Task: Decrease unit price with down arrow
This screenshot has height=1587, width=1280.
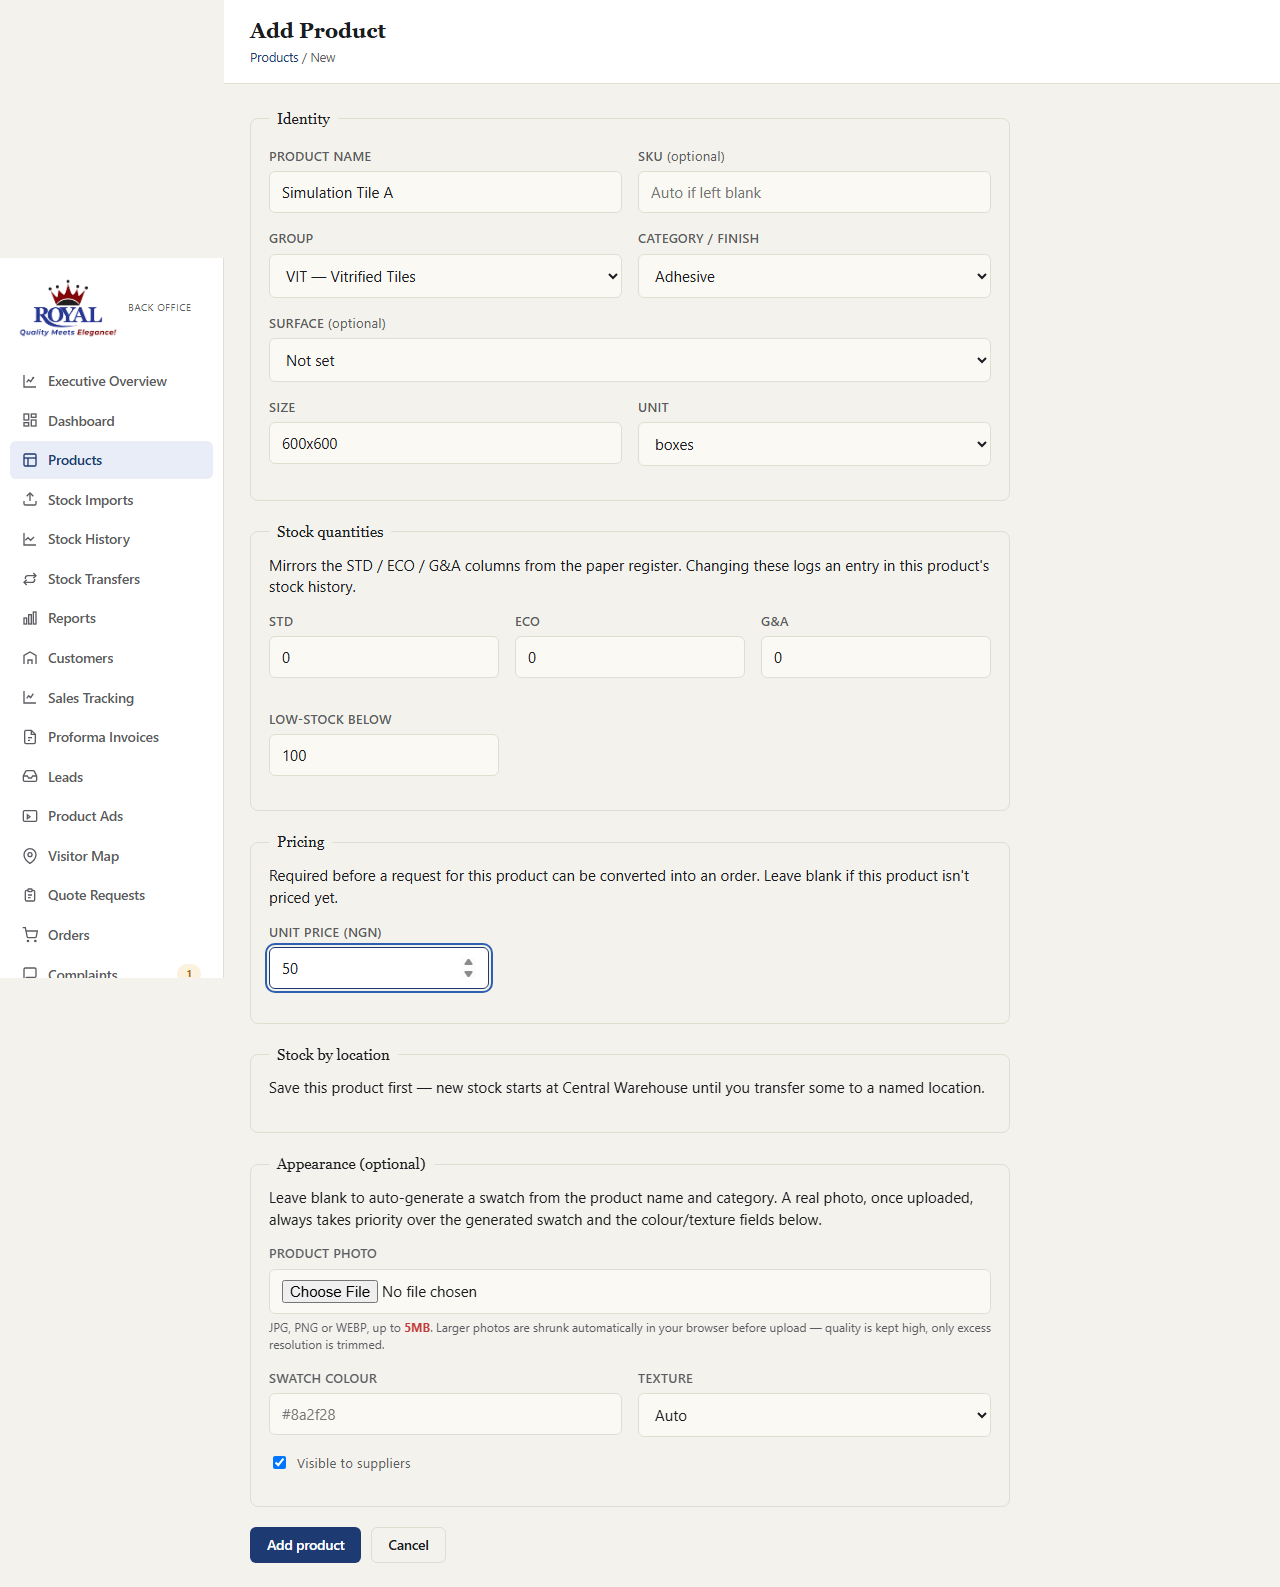Action: 468,974
